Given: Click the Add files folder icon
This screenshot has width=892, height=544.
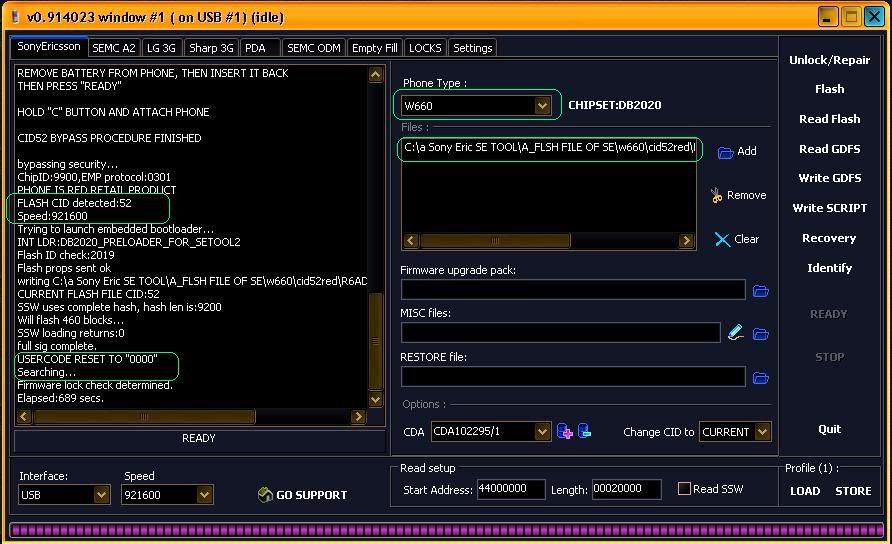Looking at the screenshot, I should tap(725, 152).
